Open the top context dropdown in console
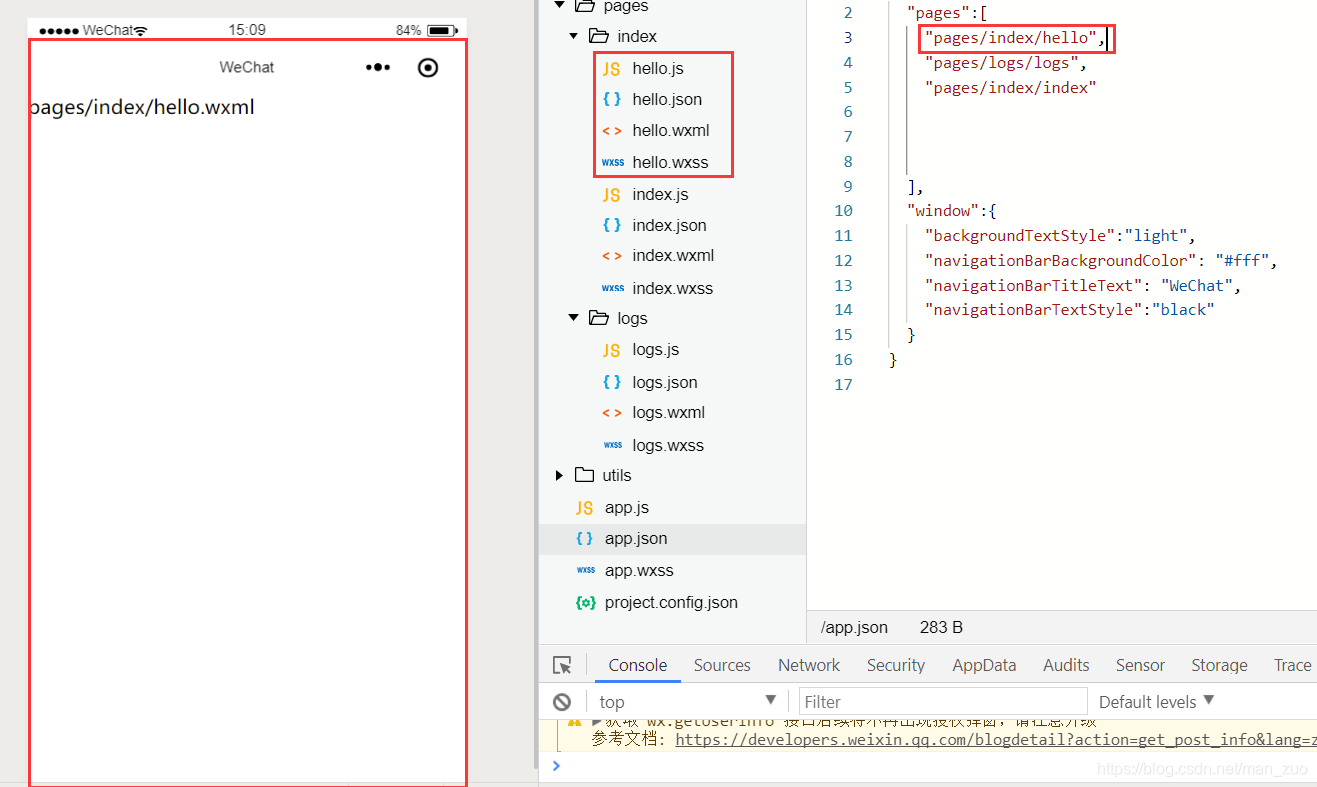The width and height of the screenshot is (1317, 787). [687, 701]
